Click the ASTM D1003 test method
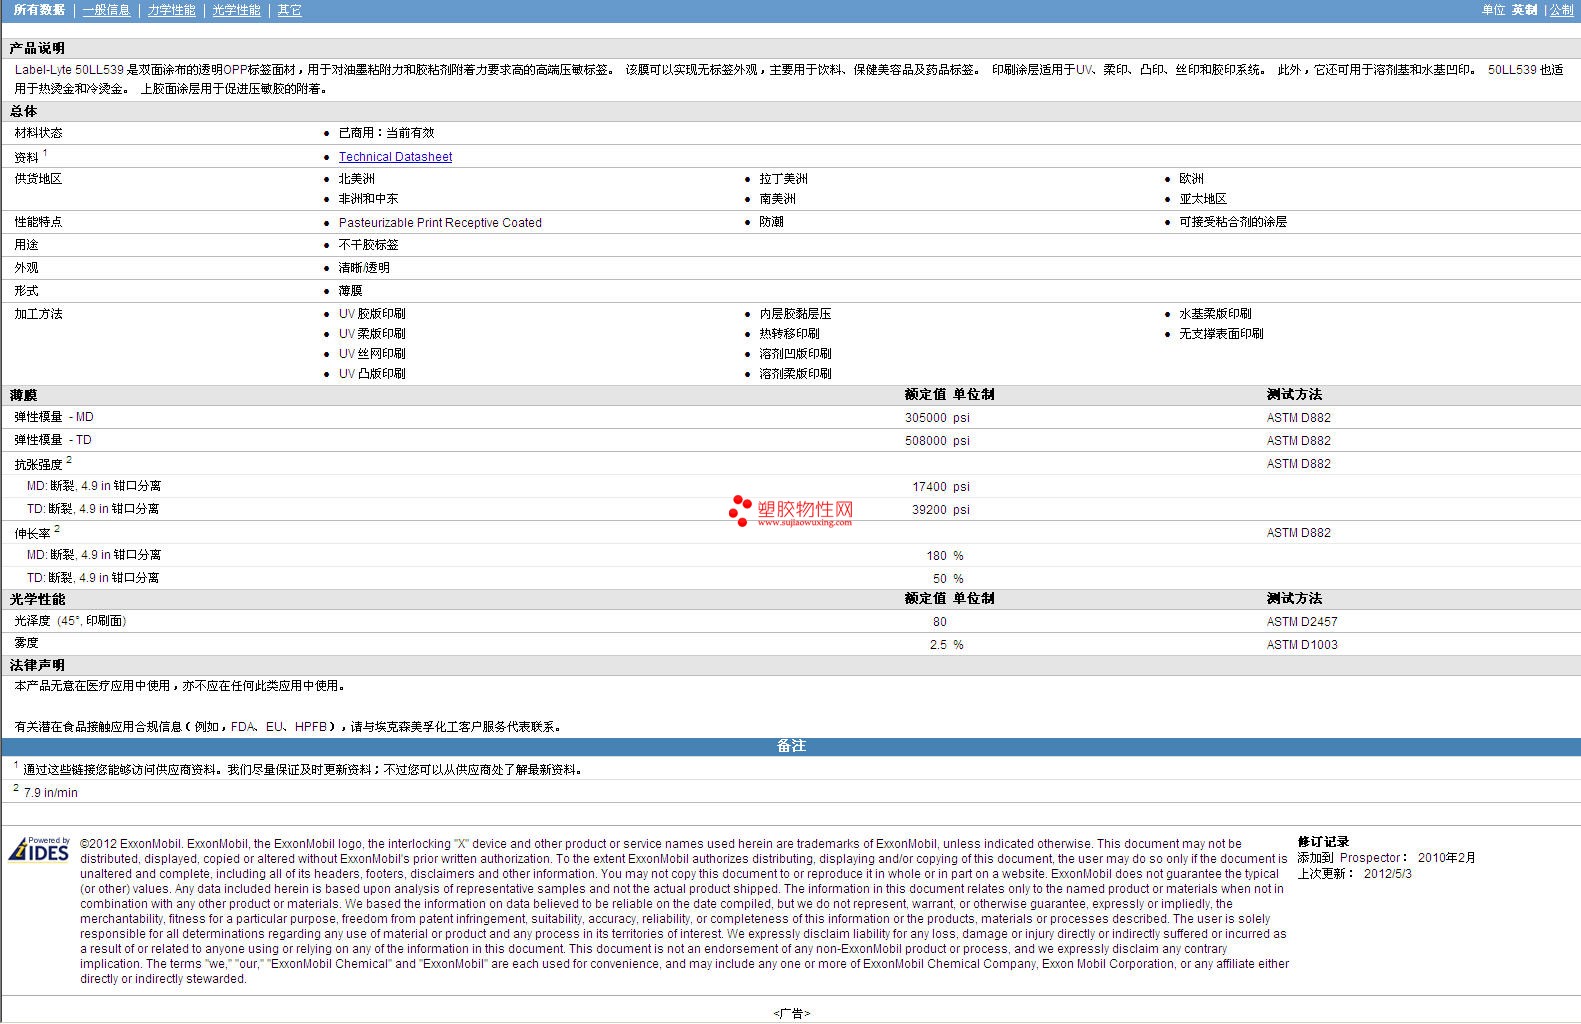 pyautogui.click(x=1302, y=645)
